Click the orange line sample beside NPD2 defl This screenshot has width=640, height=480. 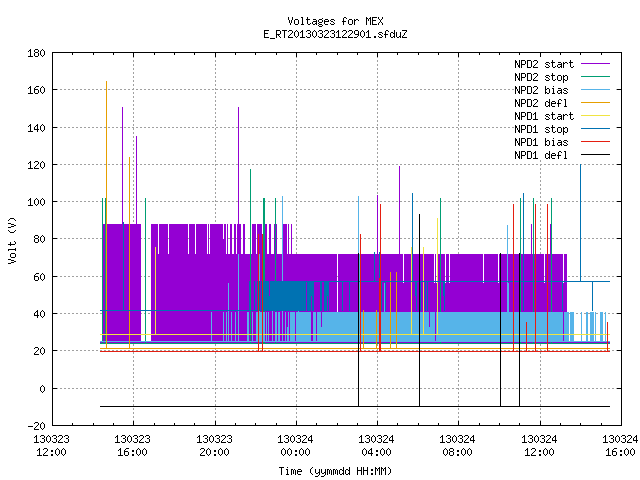pos(595,102)
